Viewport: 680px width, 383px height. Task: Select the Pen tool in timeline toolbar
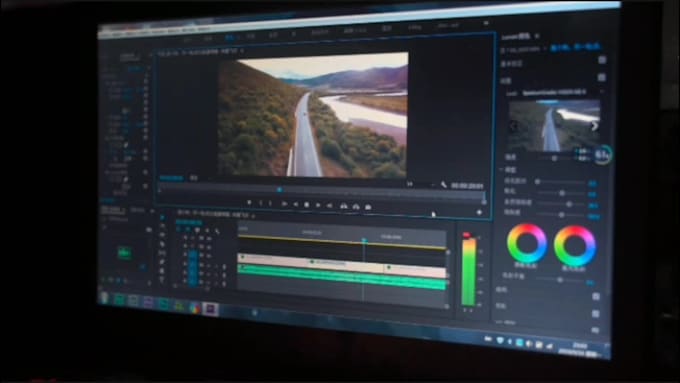click(163, 262)
